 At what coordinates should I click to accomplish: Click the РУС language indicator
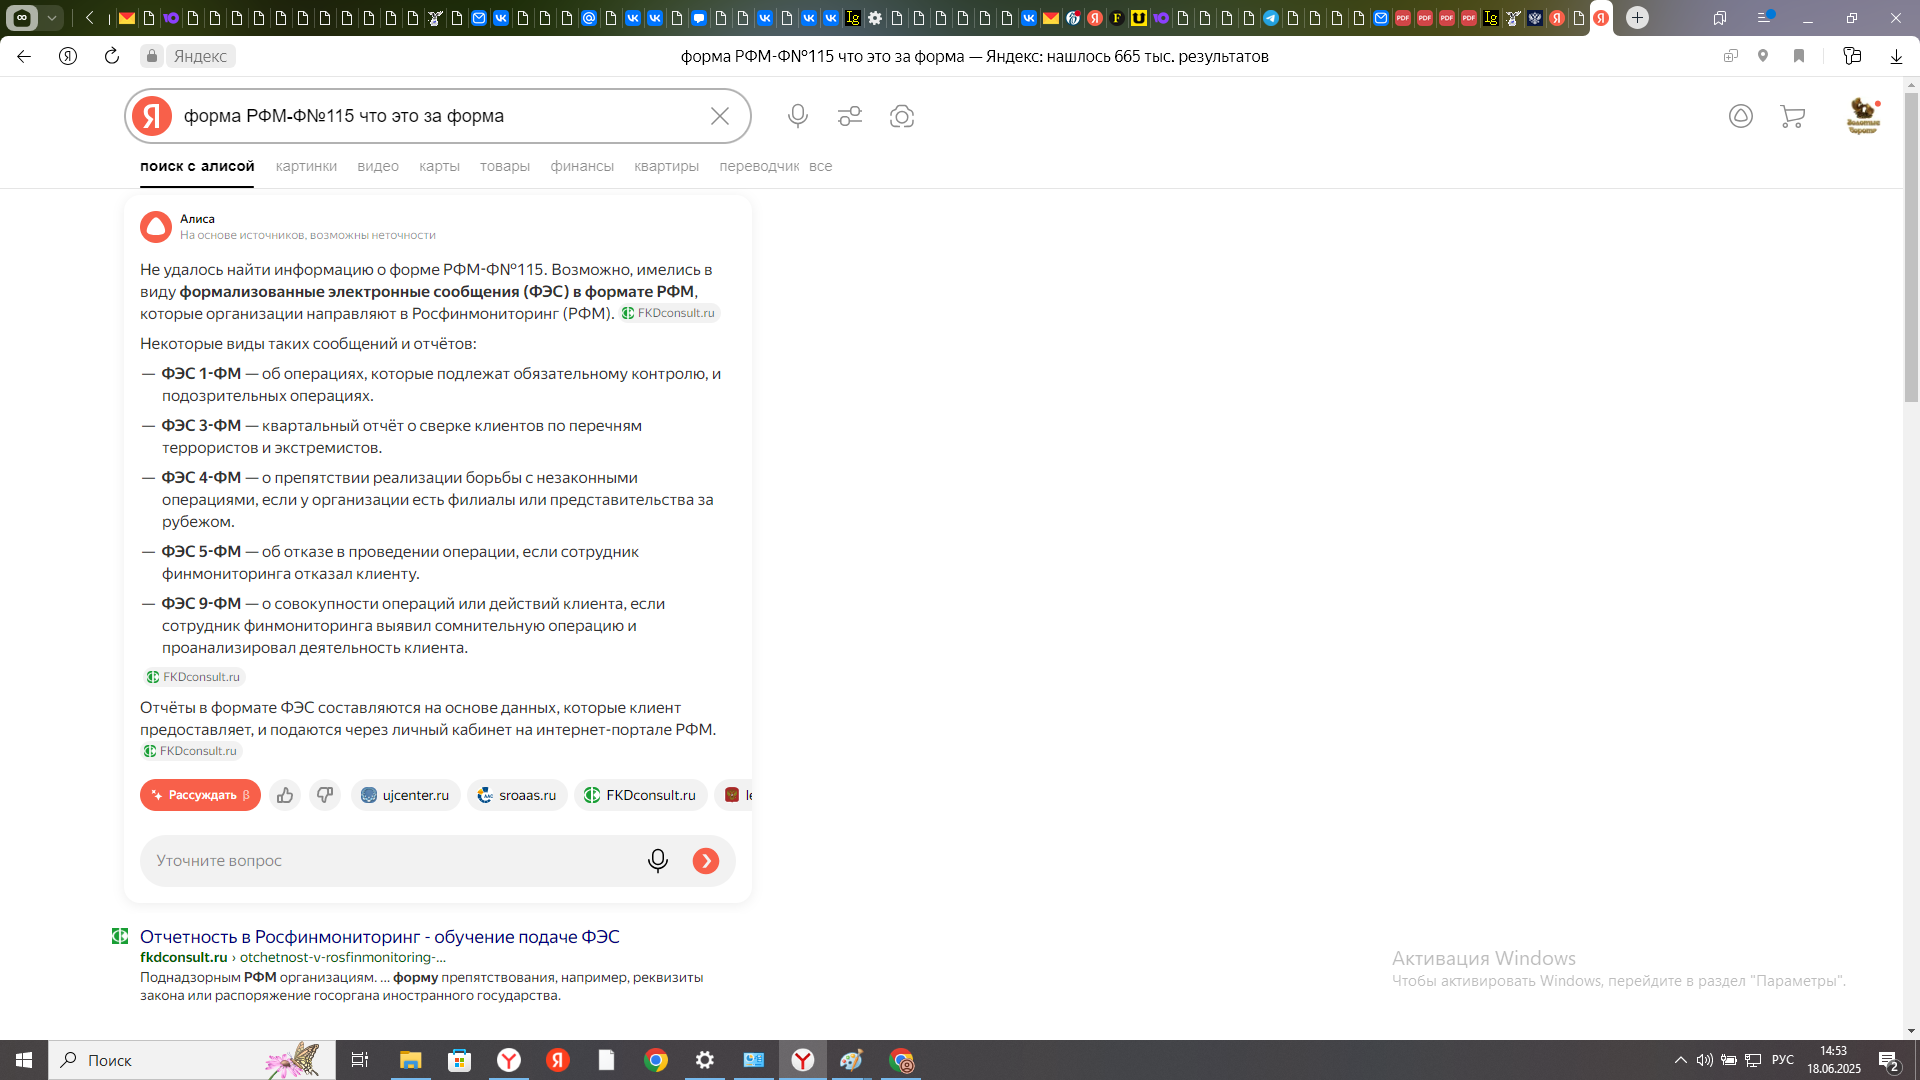(x=1783, y=1060)
